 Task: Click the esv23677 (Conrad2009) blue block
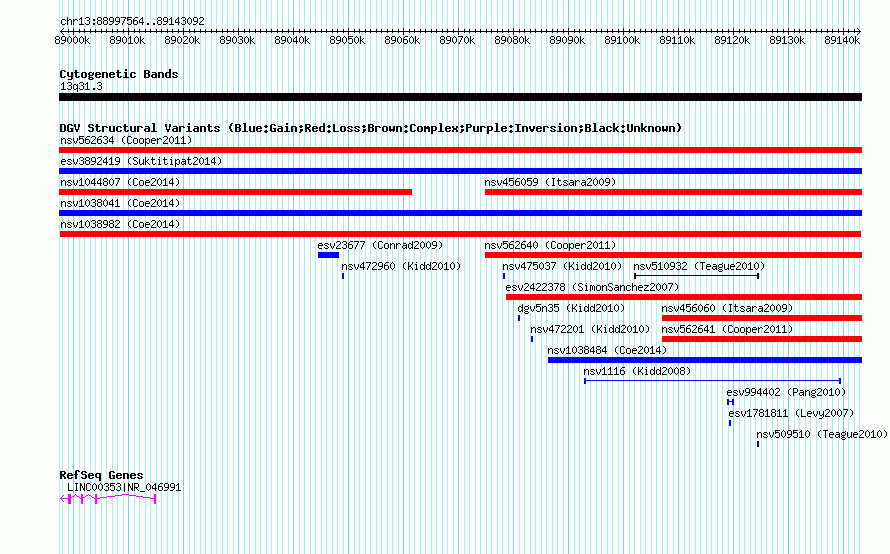pos(328,255)
